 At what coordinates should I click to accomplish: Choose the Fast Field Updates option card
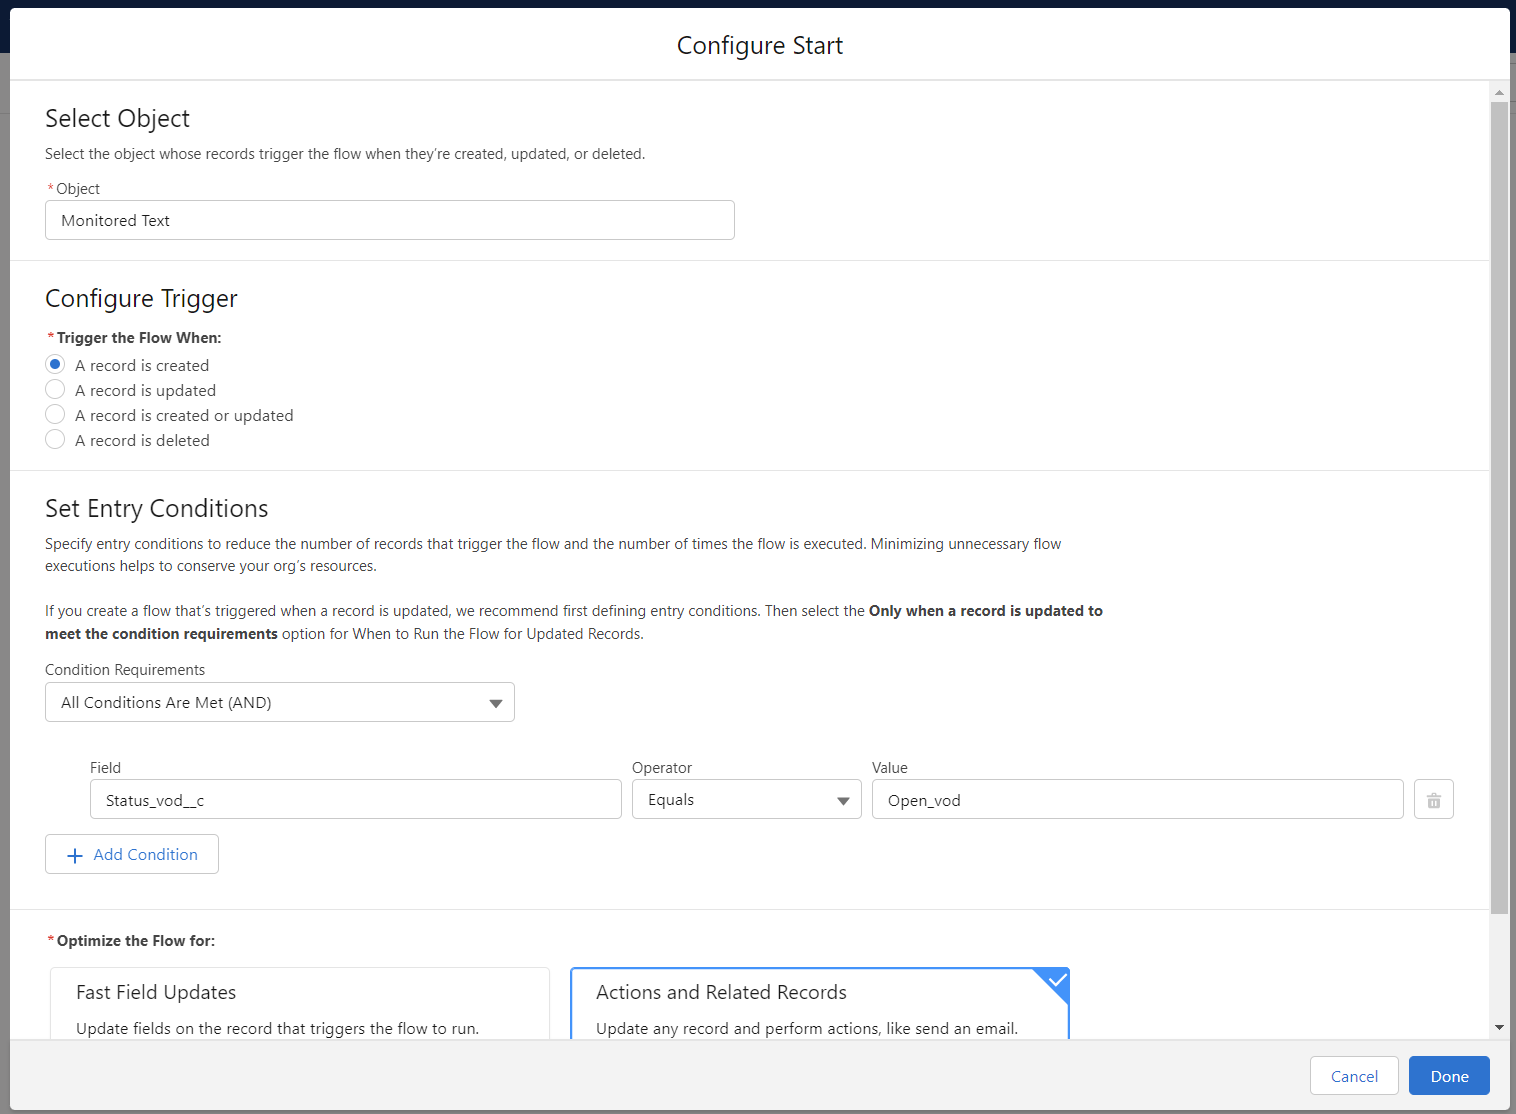[x=300, y=1005]
